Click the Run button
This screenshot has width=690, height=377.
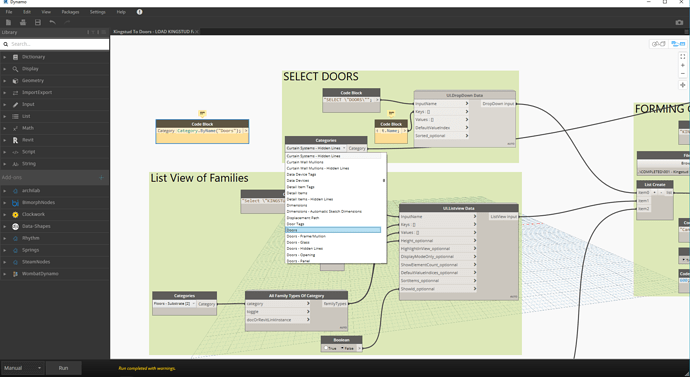(x=63, y=368)
